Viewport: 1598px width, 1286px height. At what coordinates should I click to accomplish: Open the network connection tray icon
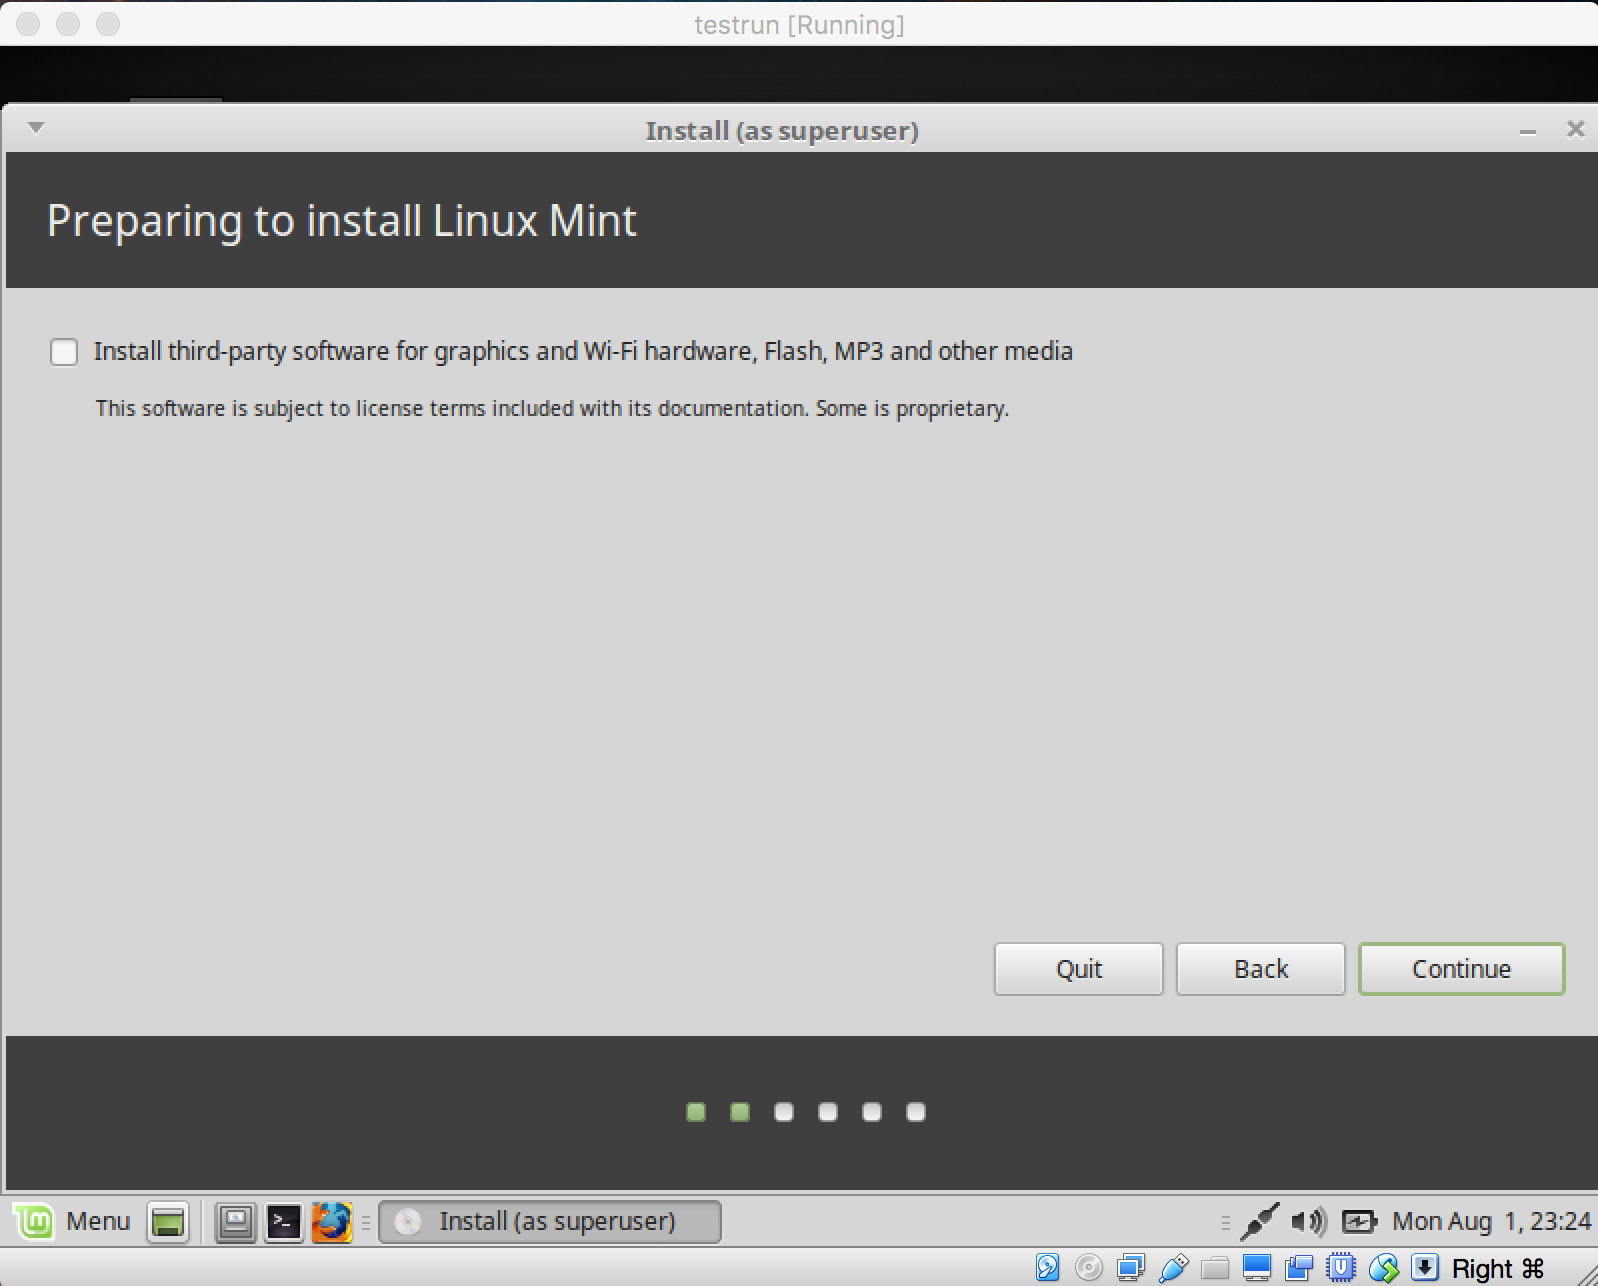[x=1259, y=1222]
